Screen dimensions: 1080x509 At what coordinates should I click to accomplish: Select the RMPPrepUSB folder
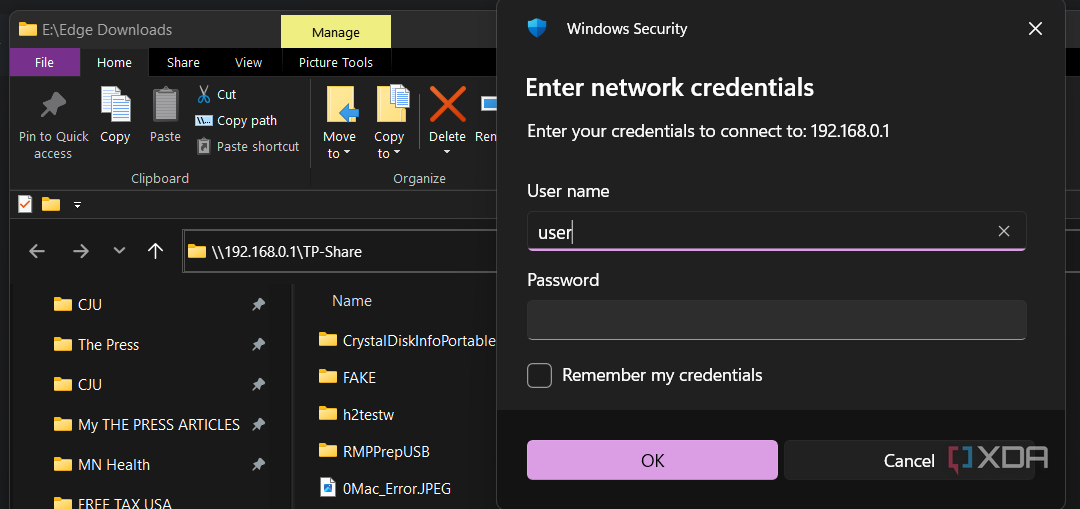pos(386,451)
